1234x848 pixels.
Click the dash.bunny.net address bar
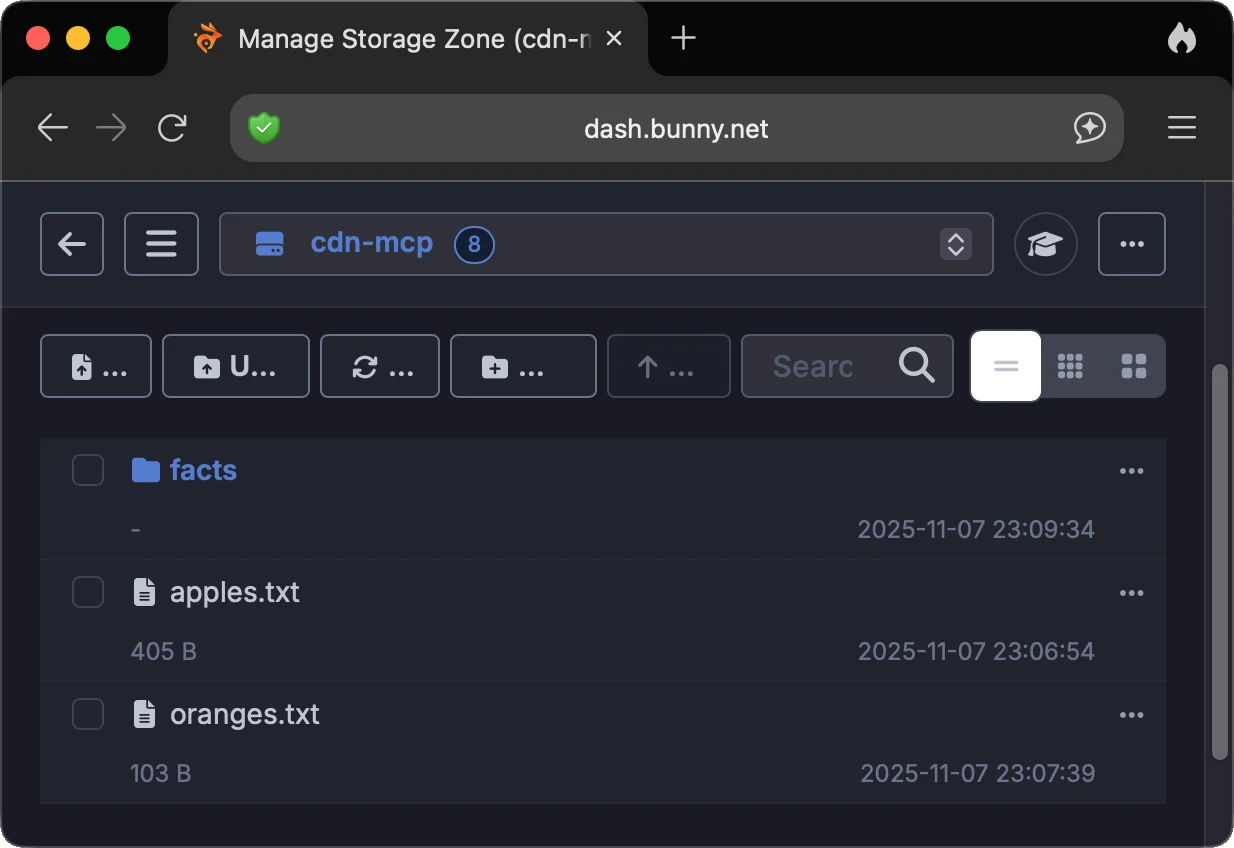(676, 128)
